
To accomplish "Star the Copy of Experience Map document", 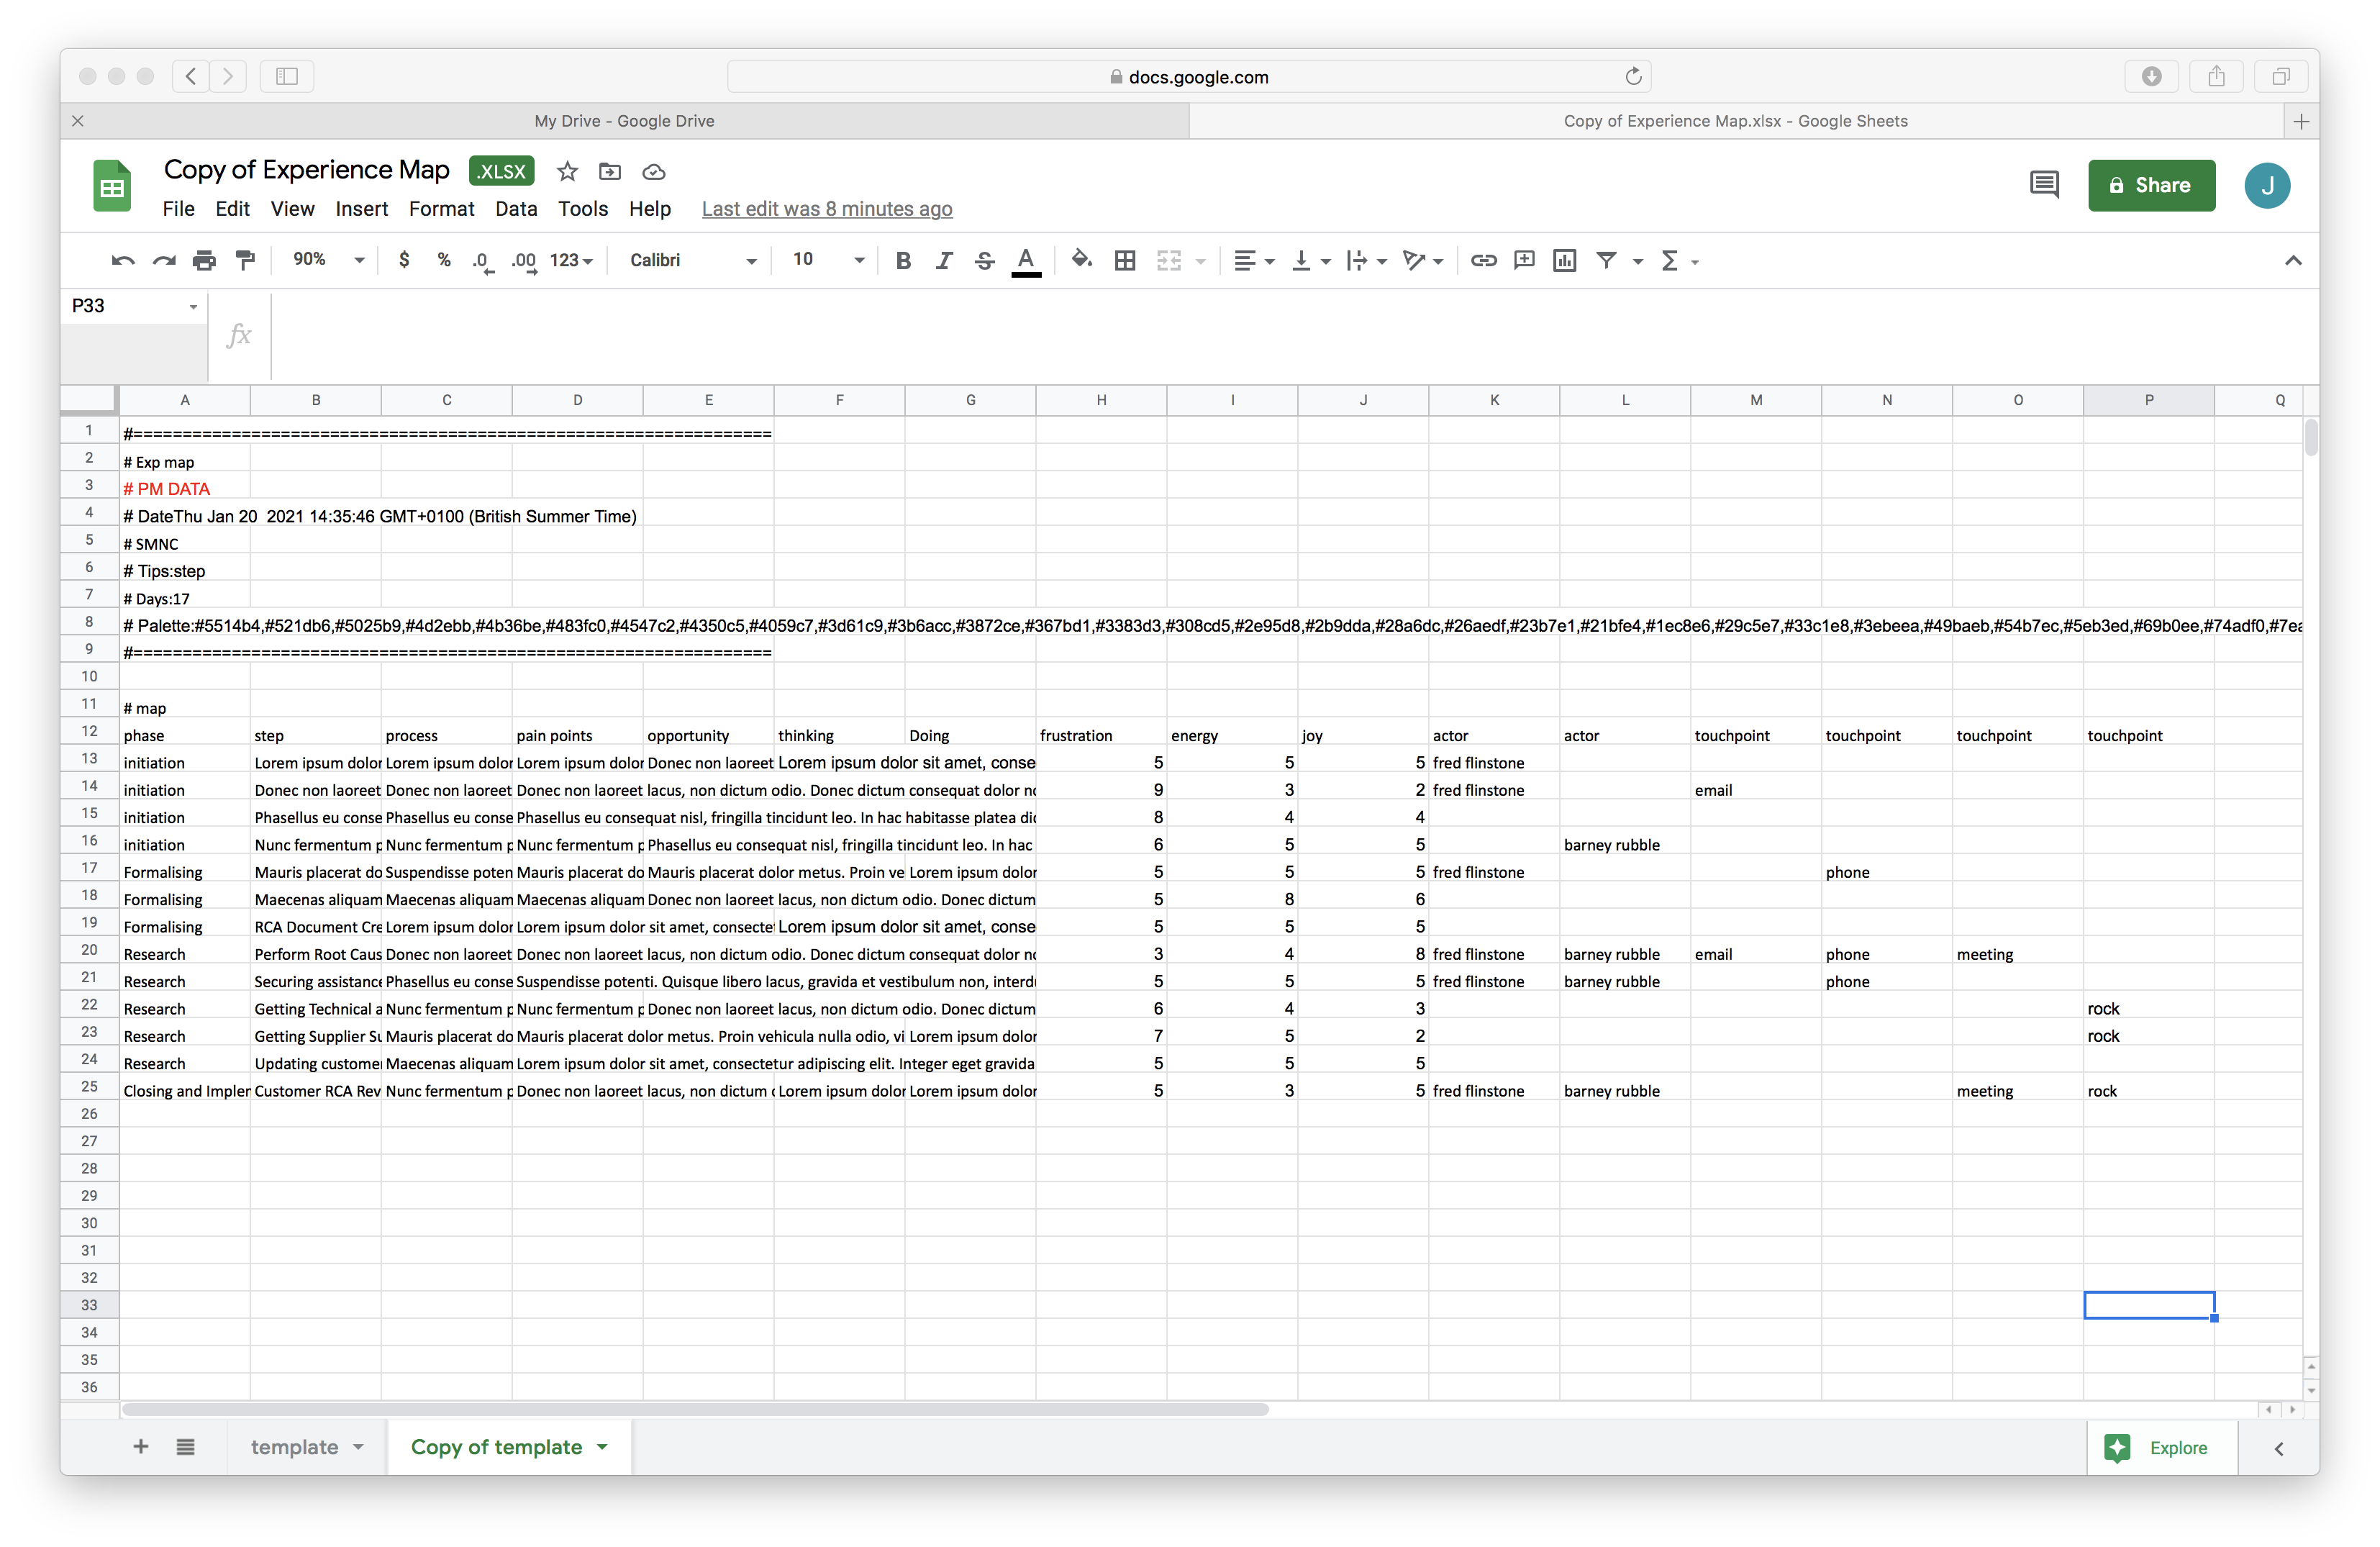I will pyautogui.click(x=567, y=171).
